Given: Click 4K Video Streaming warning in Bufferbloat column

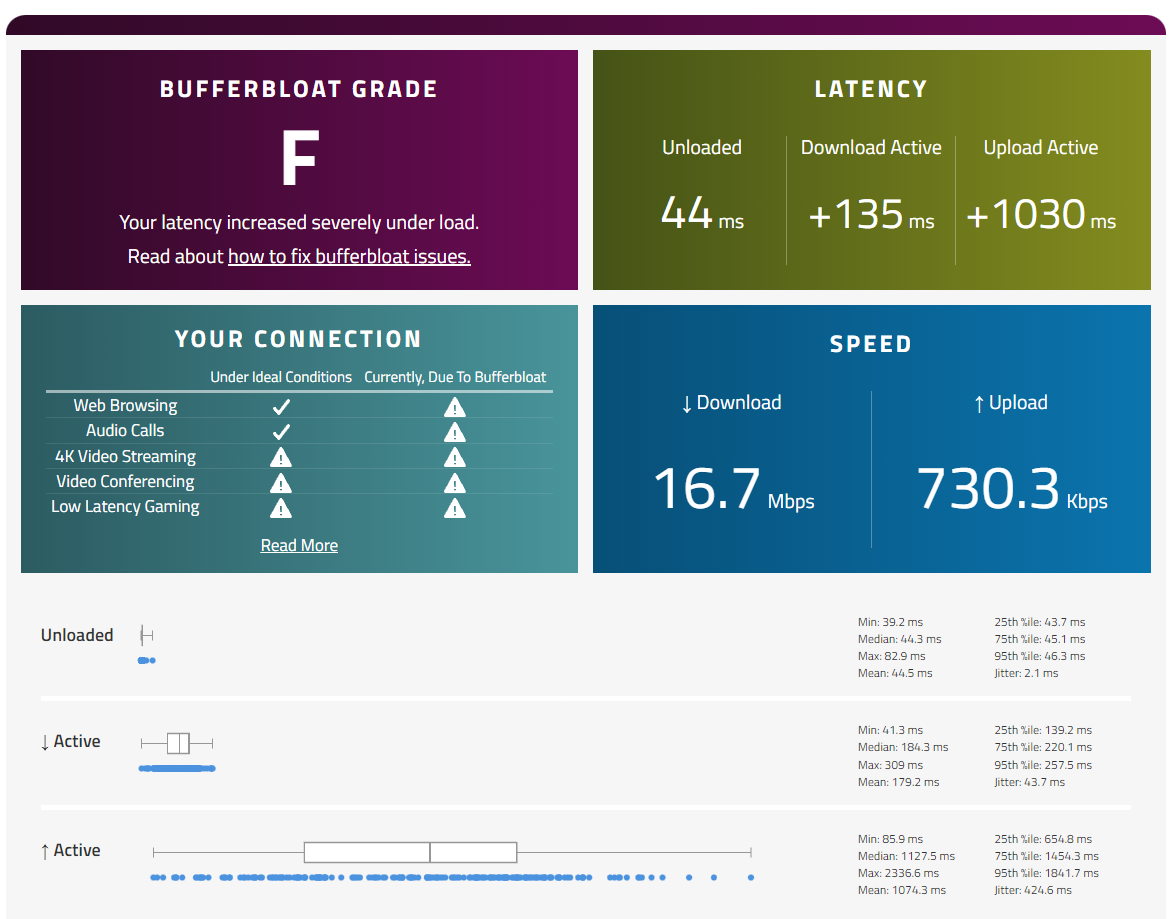Looking at the screenshot, I should pyautogui.click(x=455, y=457).
